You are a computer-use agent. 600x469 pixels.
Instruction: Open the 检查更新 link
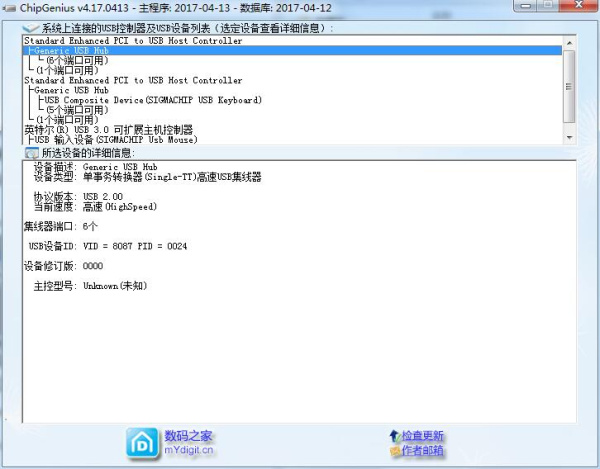[x=423, y=436]
